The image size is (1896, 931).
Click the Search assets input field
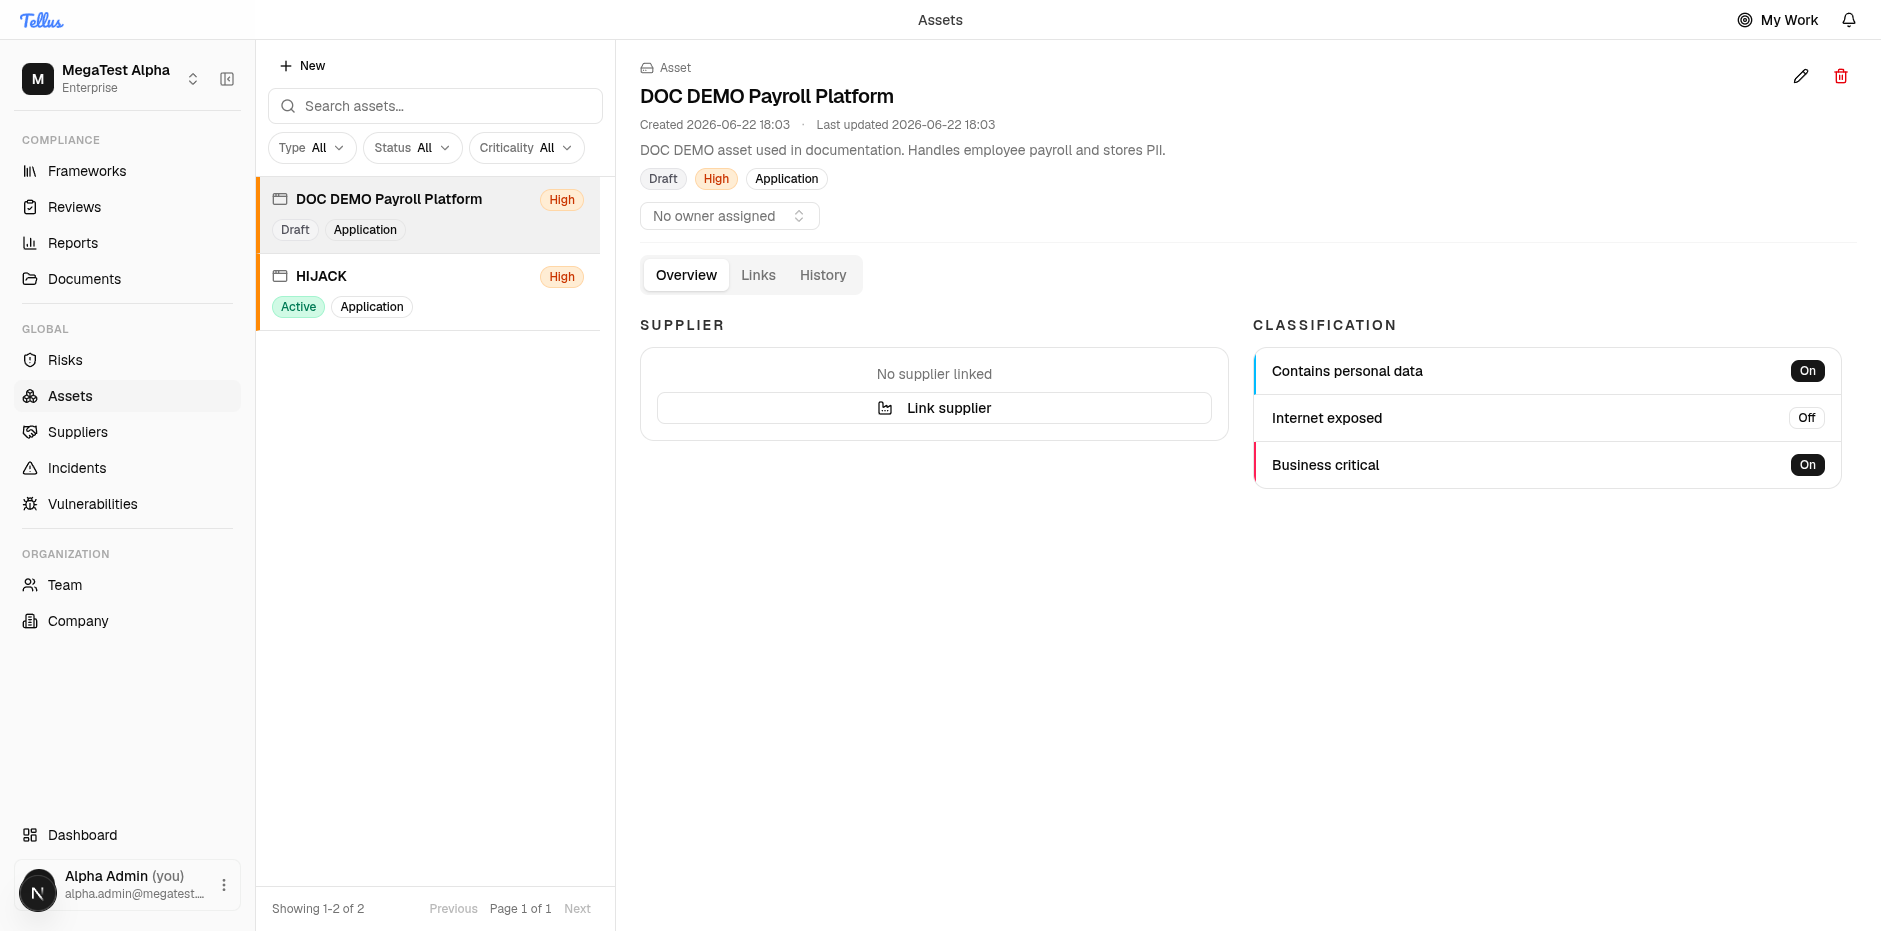tap(435, 106)
